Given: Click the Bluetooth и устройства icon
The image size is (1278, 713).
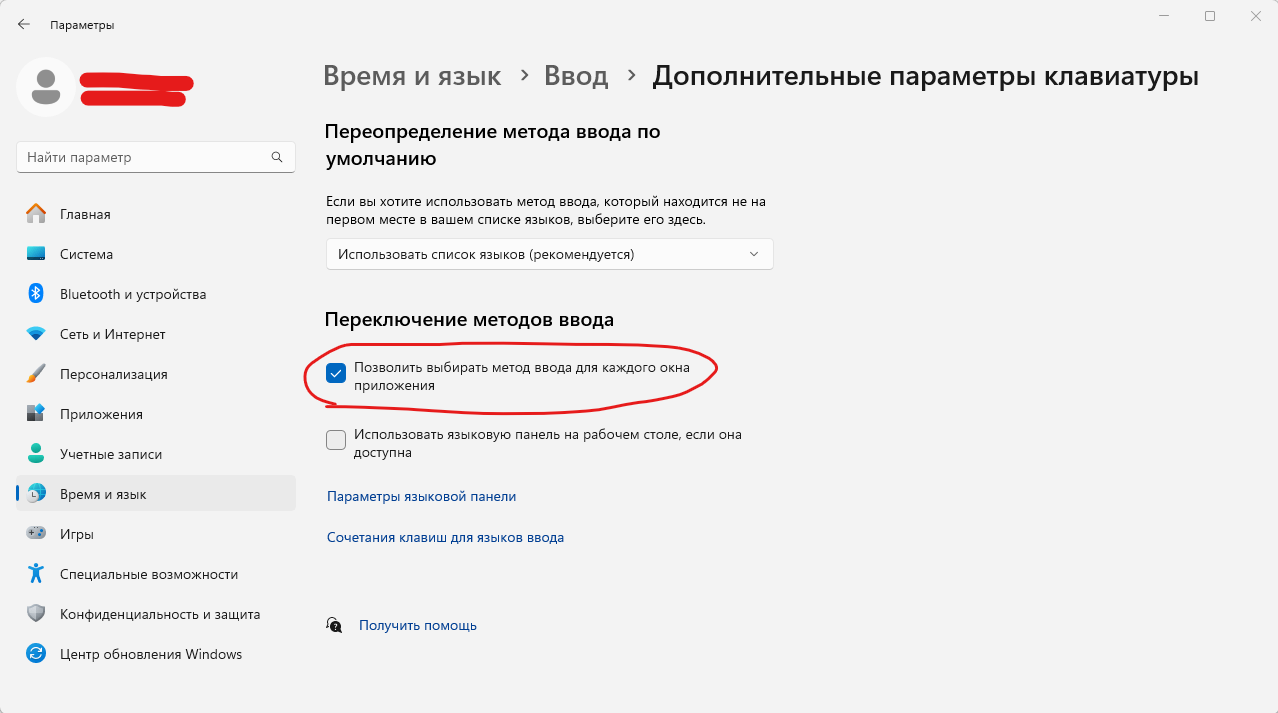Looking at the screenshot, I should click(36, 294).
